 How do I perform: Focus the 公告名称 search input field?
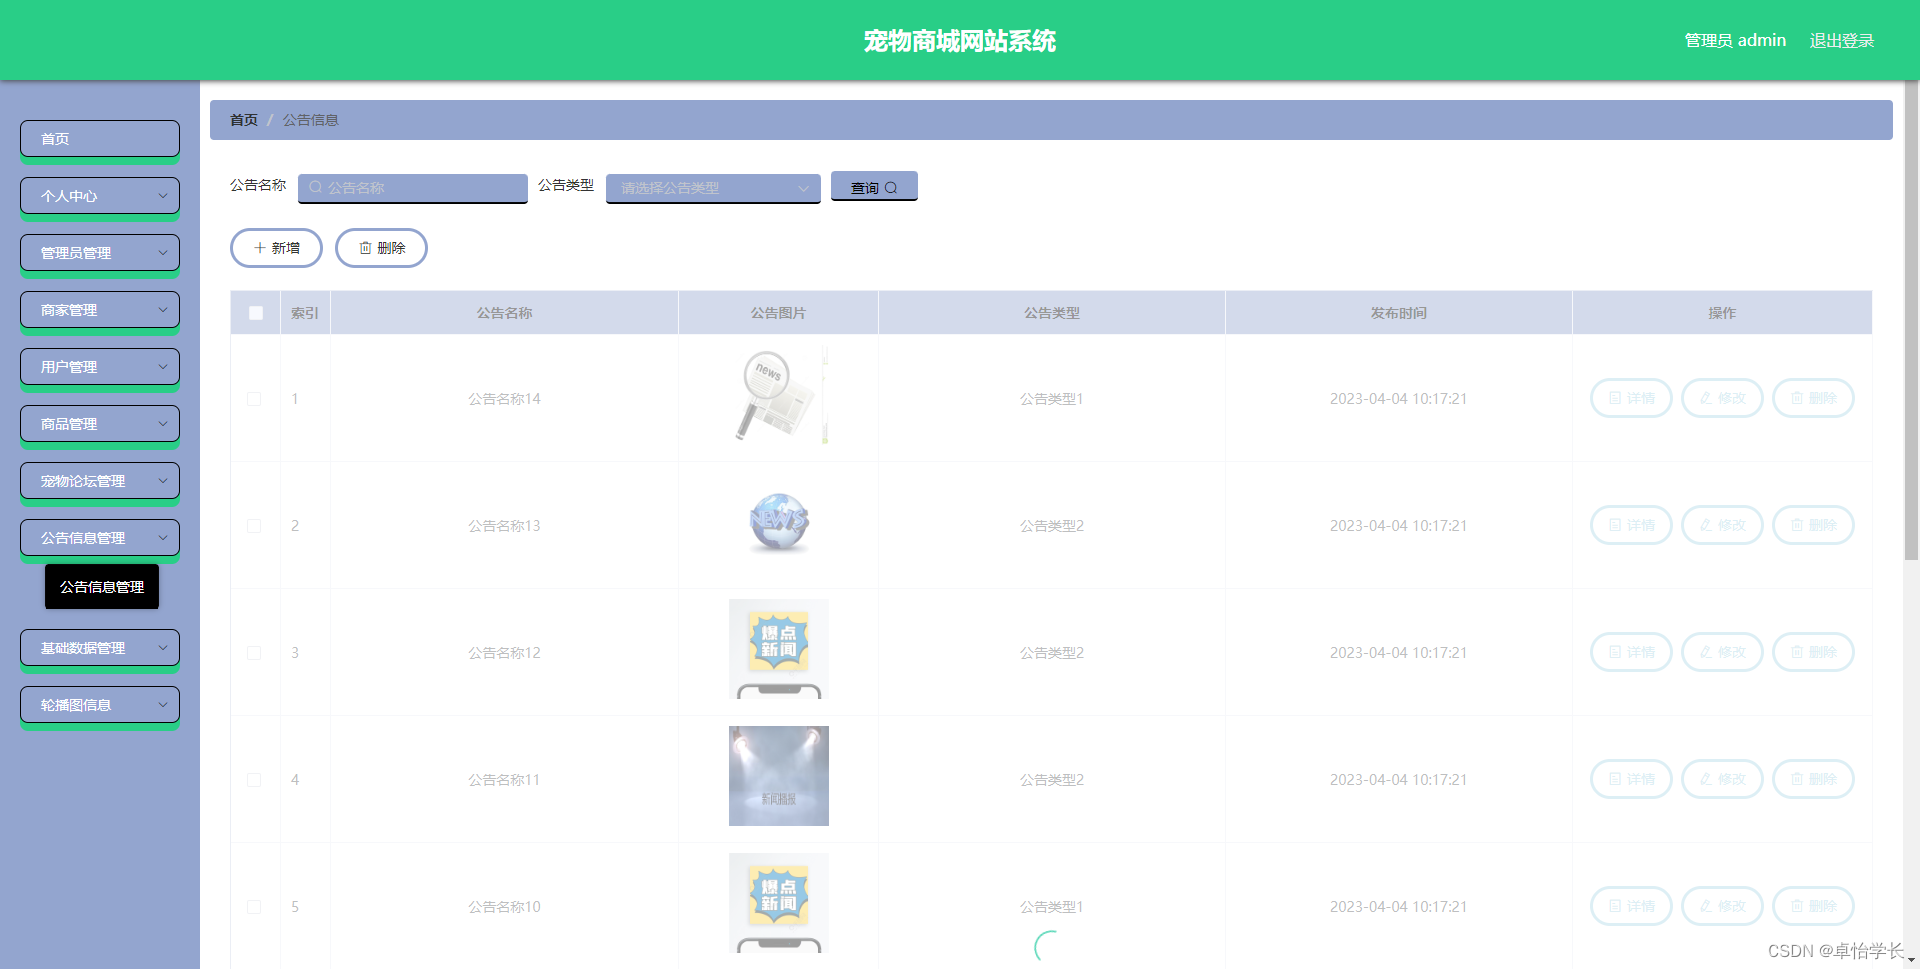(413, 188)
